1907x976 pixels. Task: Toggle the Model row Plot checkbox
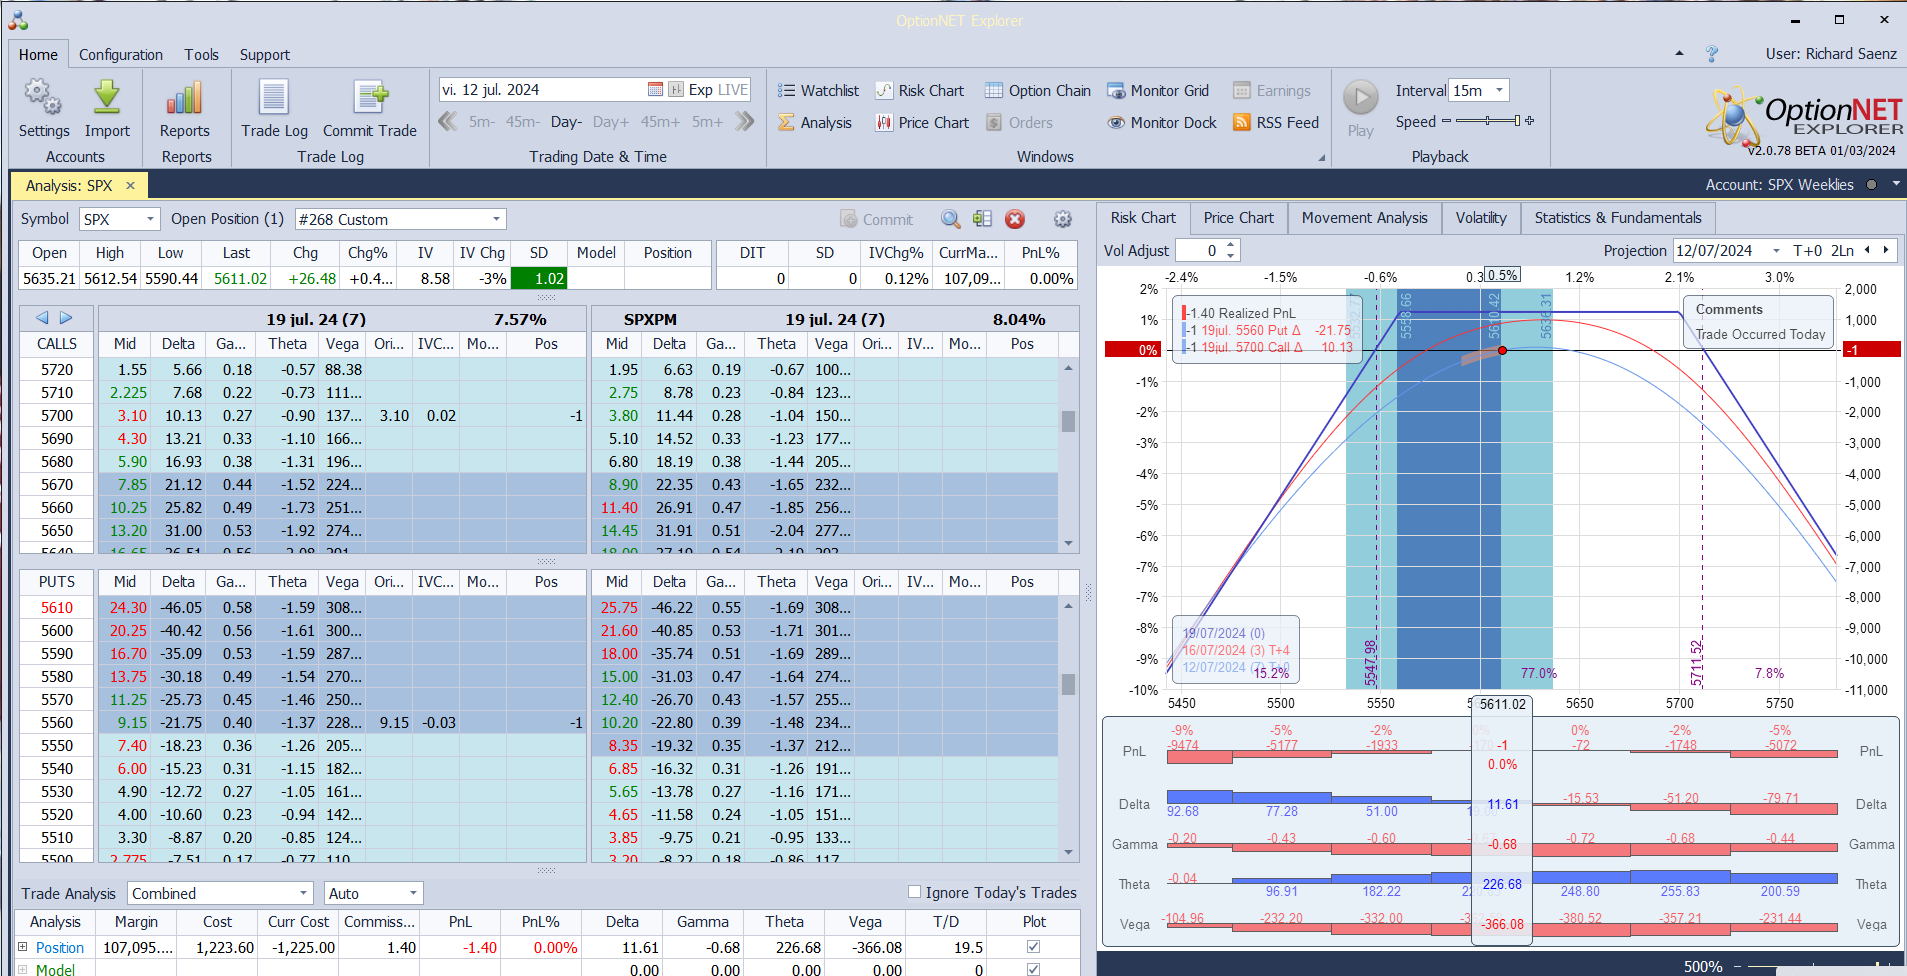point(1033,969)
